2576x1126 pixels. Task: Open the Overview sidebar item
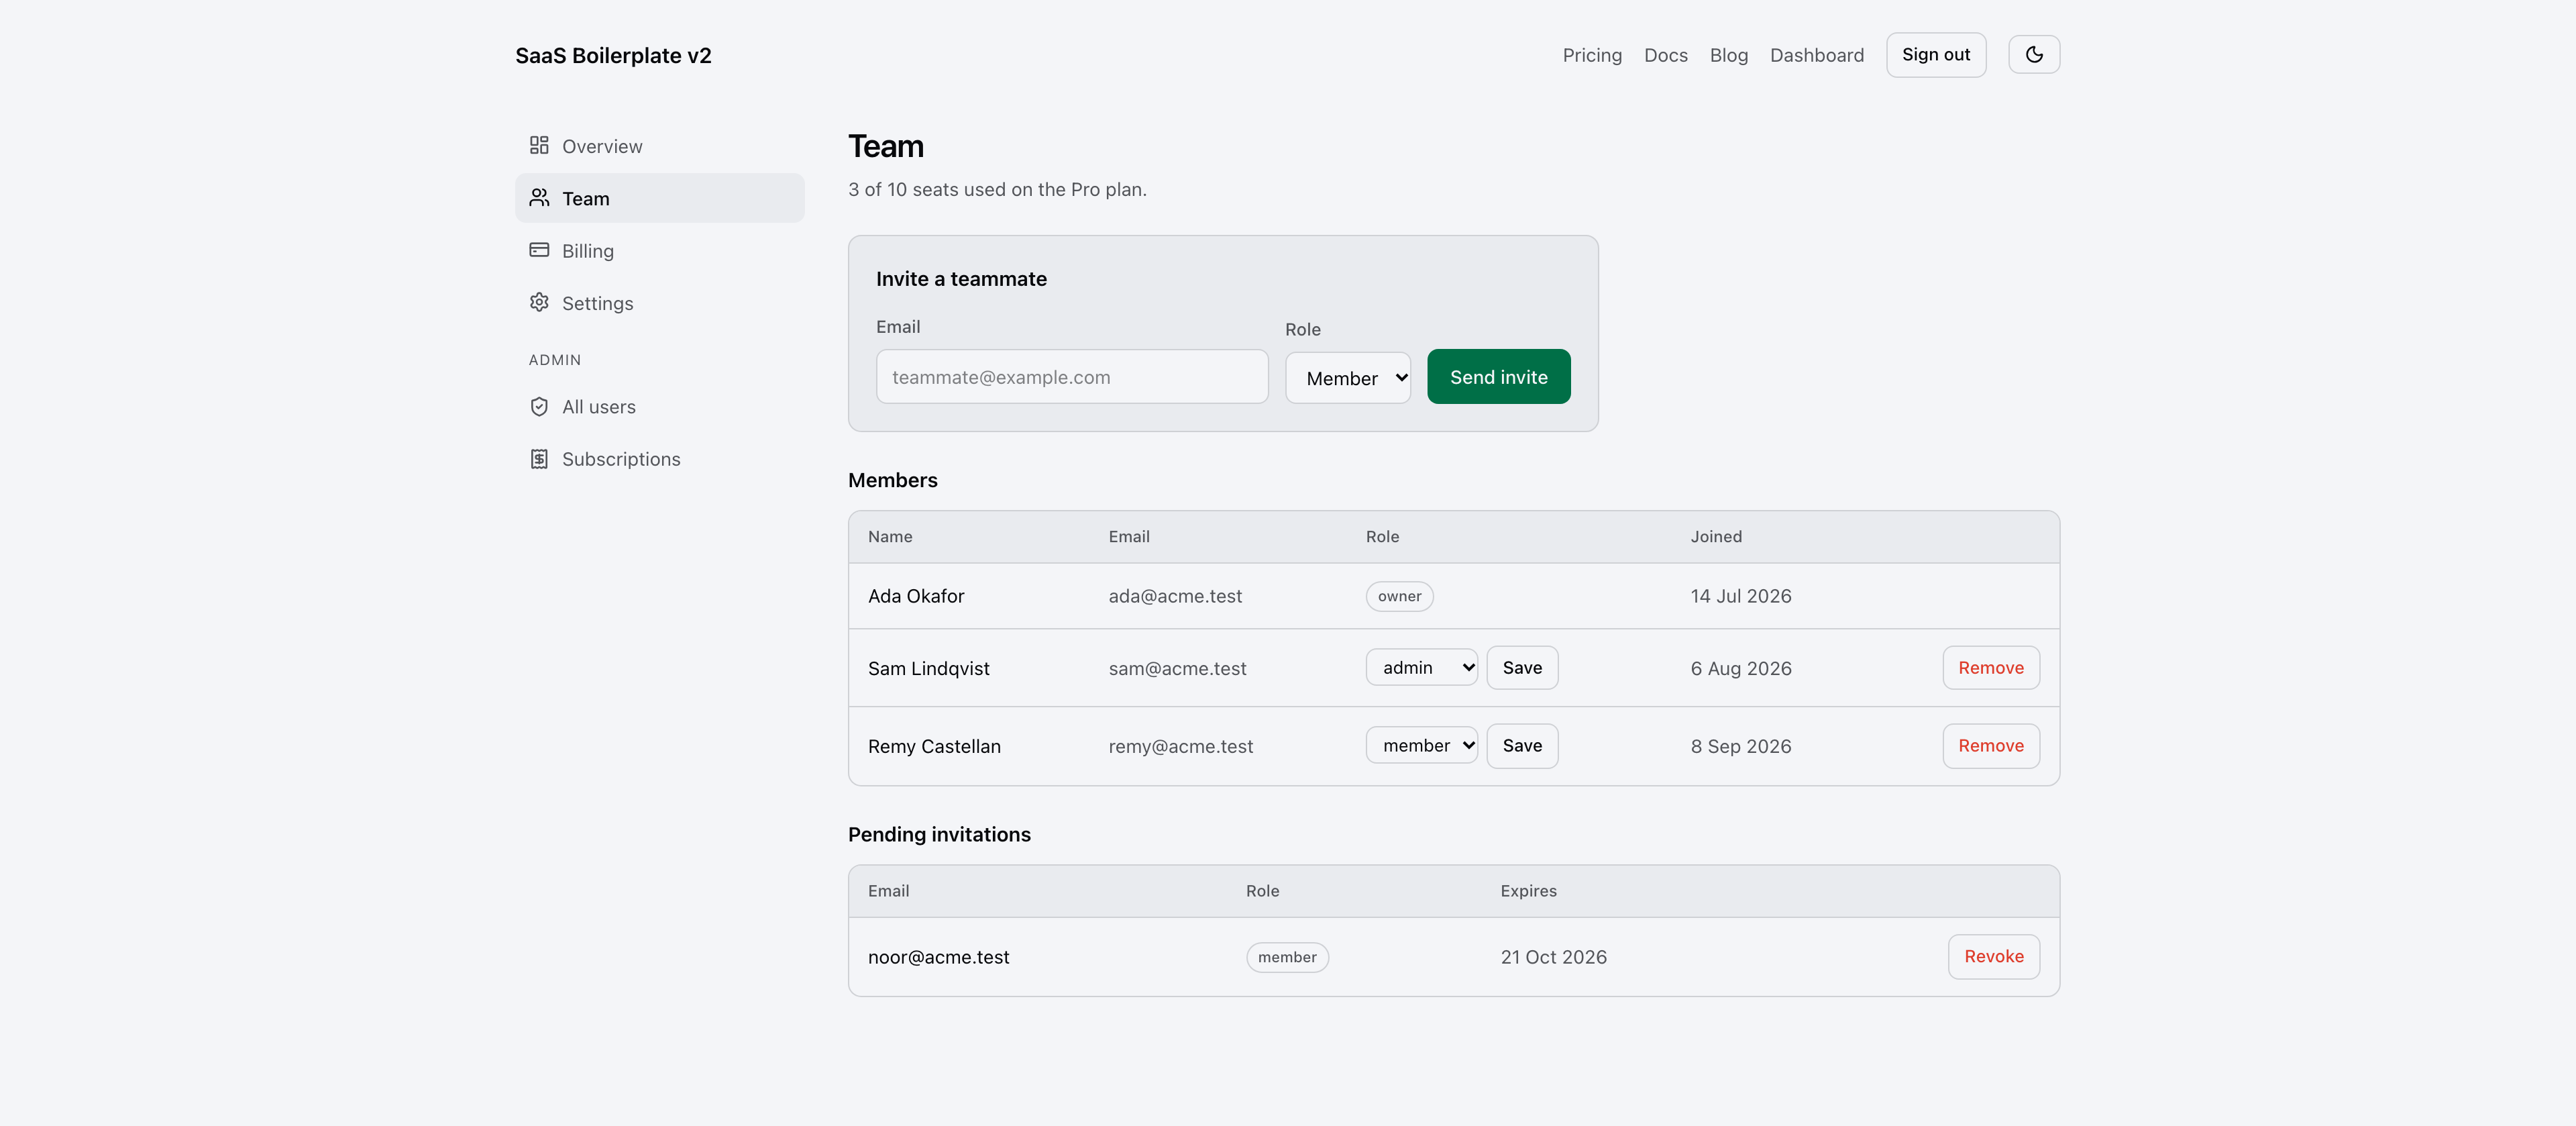(x=660, y=146)
